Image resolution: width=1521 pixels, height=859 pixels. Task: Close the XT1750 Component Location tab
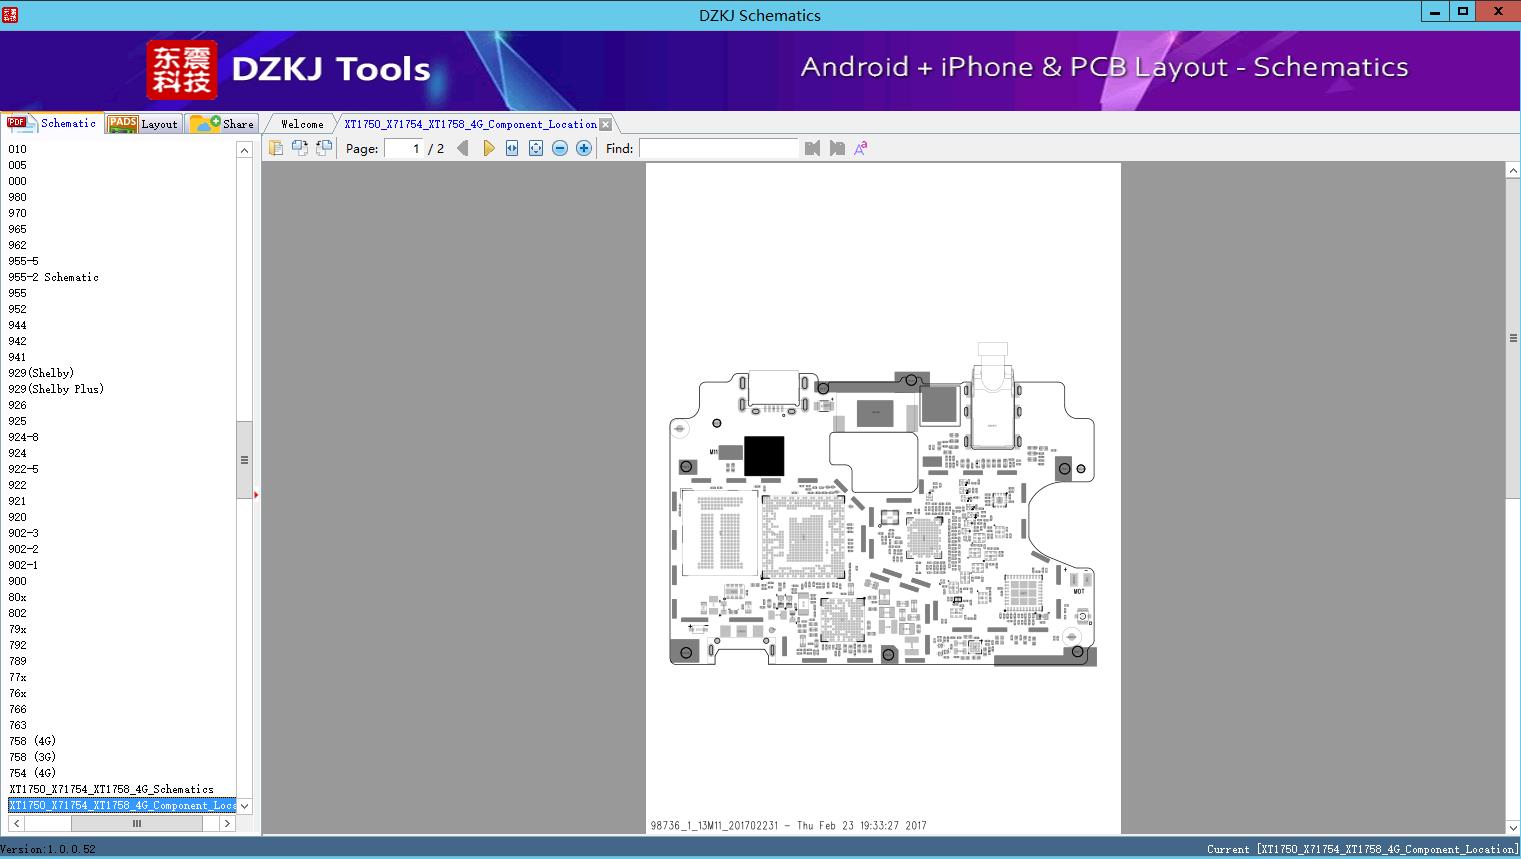(605, 124)
